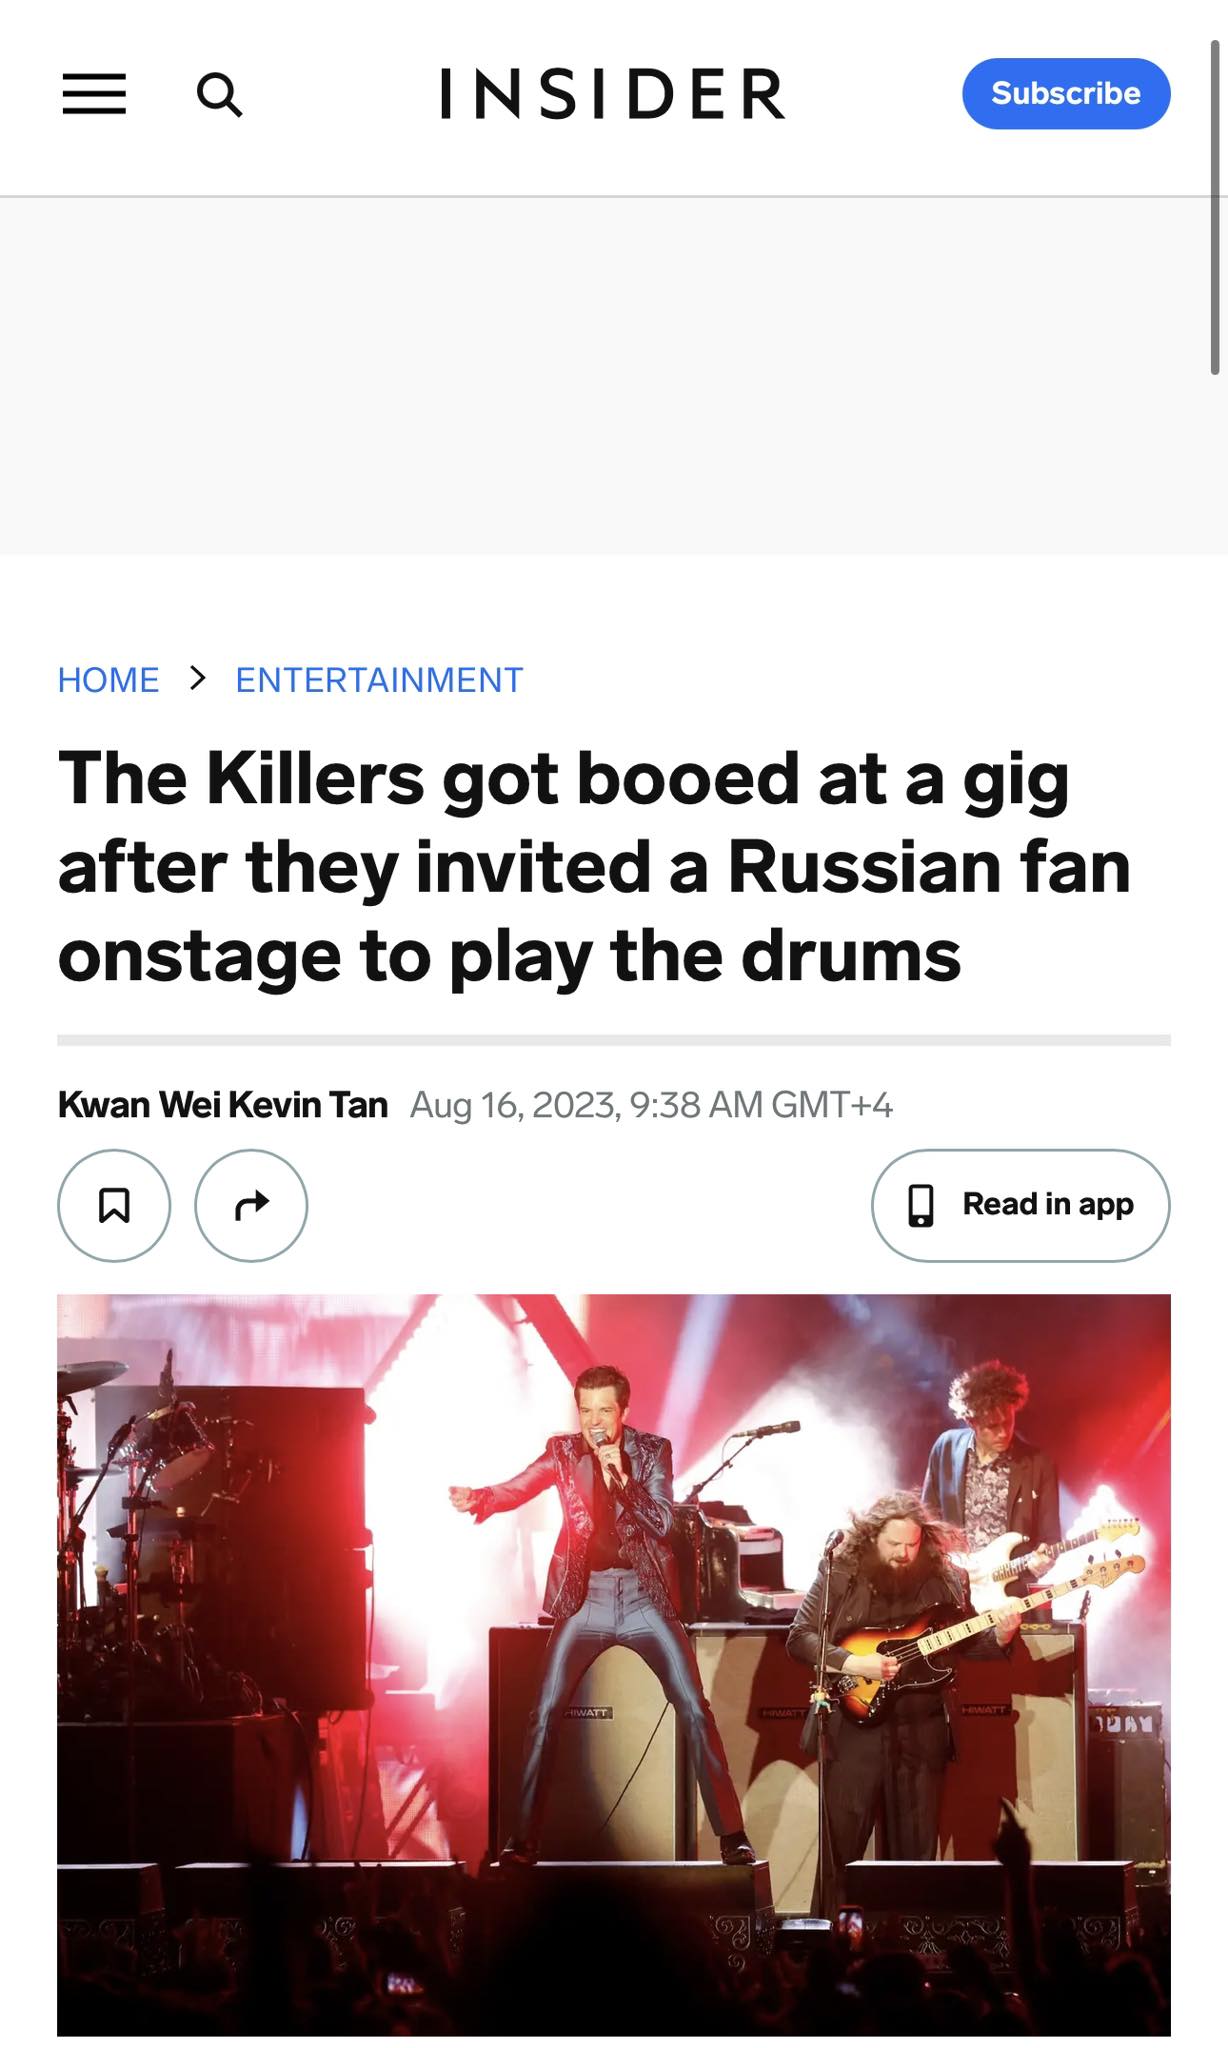Tap the magnifying glass search icon
This screenshot has width=1228, height=2048.
point(219,95)
